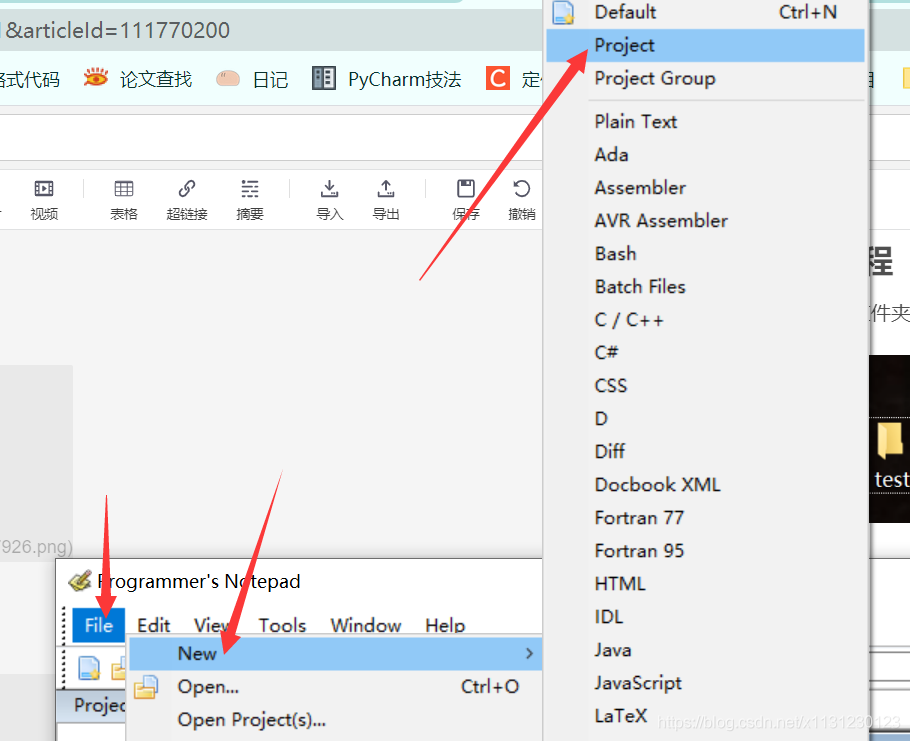Choose Docbook XML file type

pyautogui.click(x=705, y=485)
